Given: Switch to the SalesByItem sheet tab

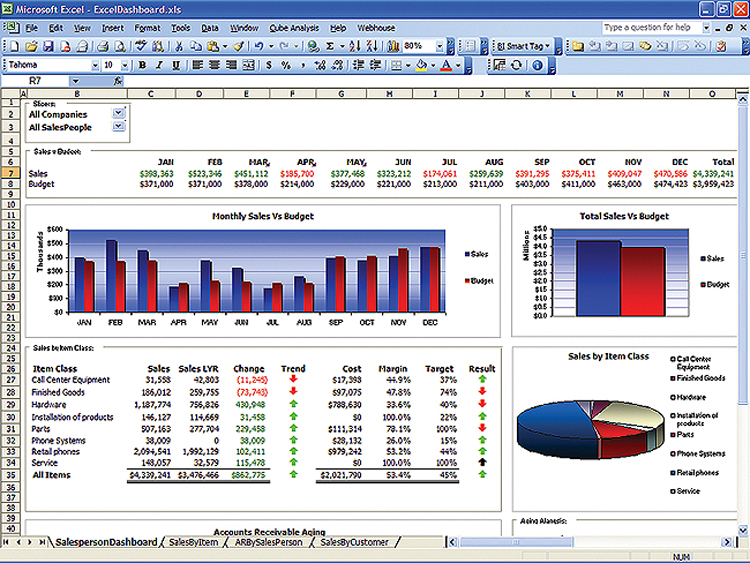Looking at the screenshot, I should pos(193,542).
